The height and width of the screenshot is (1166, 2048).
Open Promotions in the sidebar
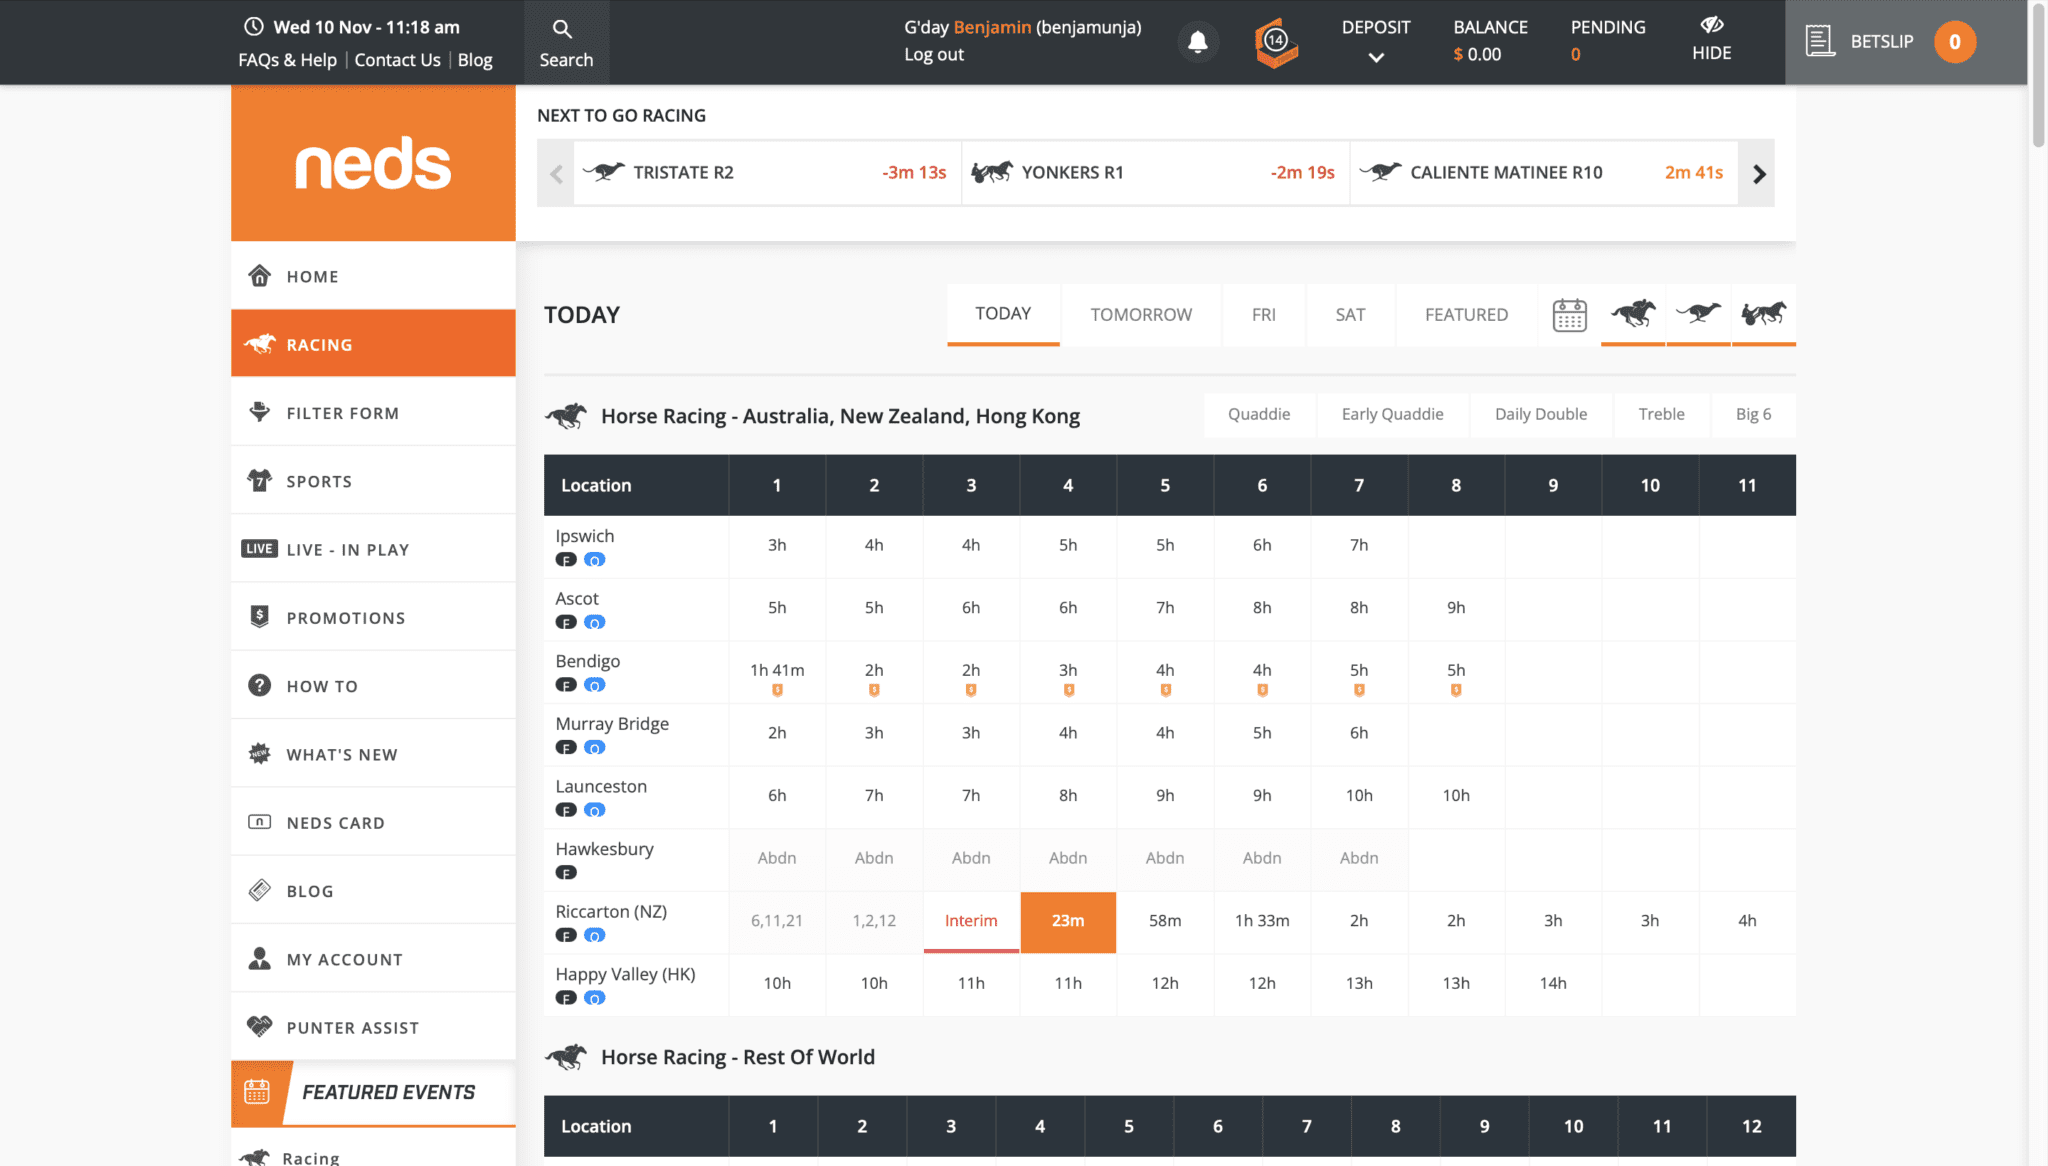(x=373, y=618)
